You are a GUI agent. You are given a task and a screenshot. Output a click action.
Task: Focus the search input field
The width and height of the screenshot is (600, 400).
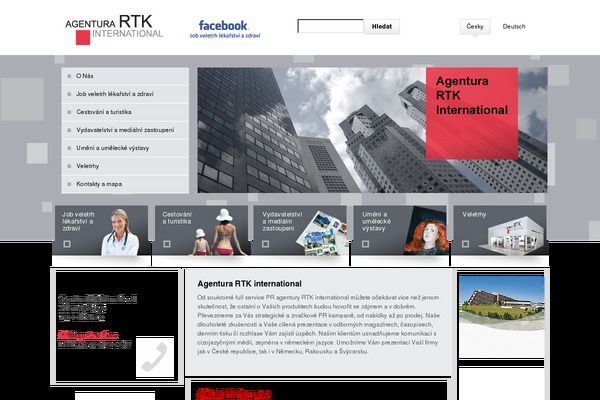click(331, 26)
